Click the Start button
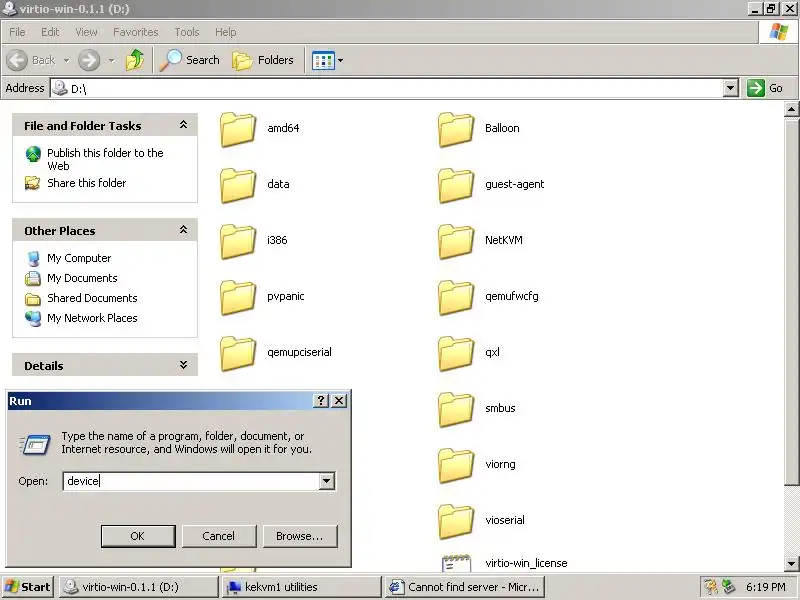Image resolution: width=800 pixels, height=600 pixels. coord(28,587)
